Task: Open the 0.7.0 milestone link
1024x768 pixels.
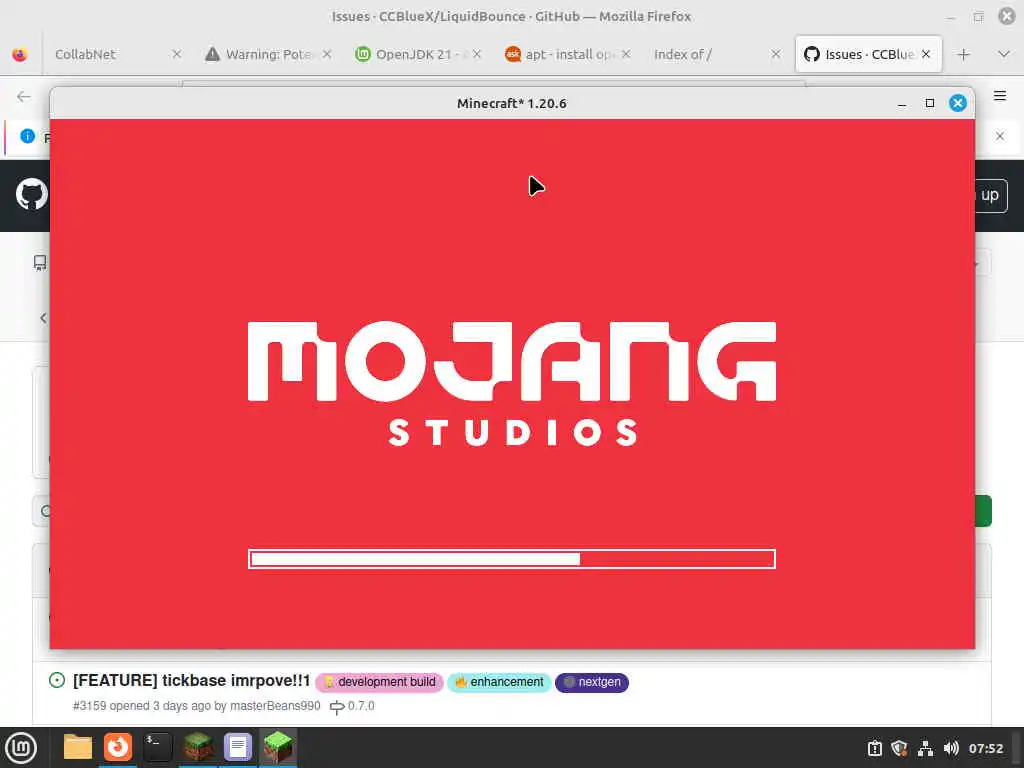Action: (x=353, y=706)
